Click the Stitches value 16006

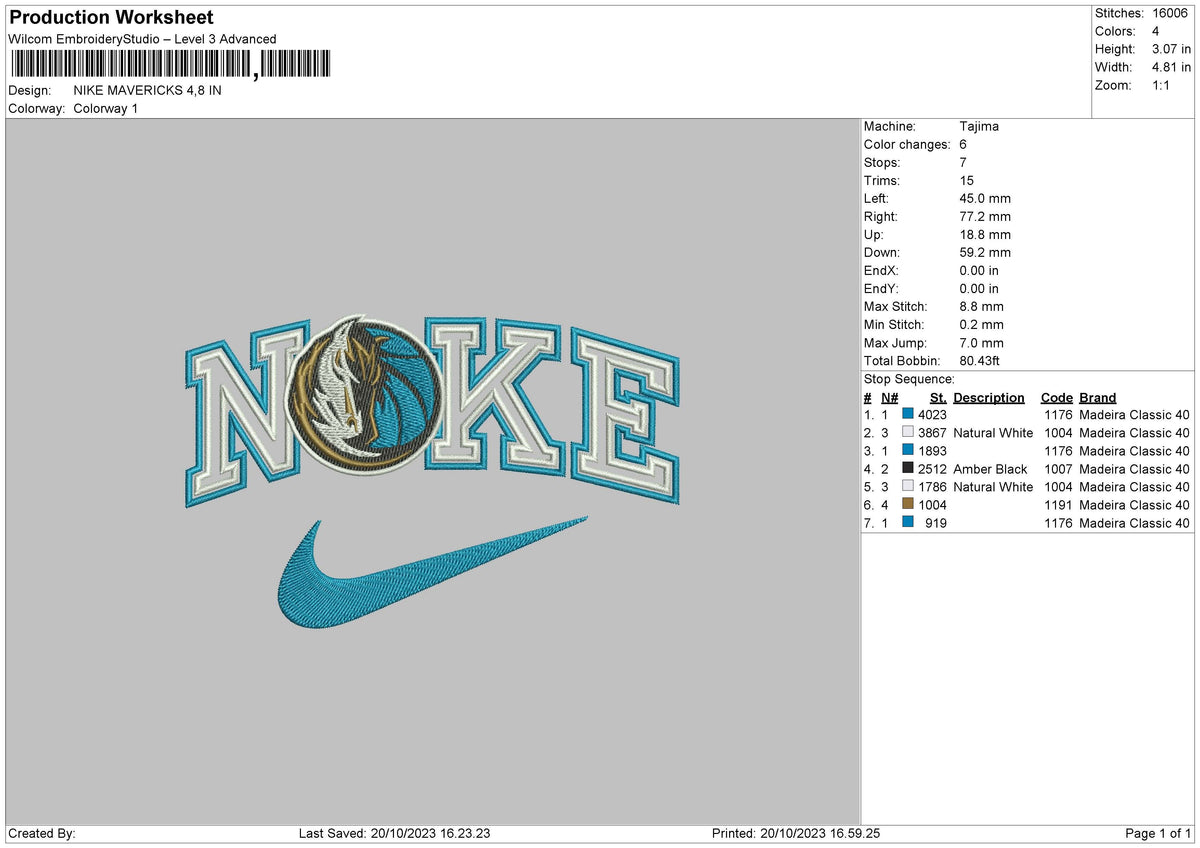coord(1172,13)
